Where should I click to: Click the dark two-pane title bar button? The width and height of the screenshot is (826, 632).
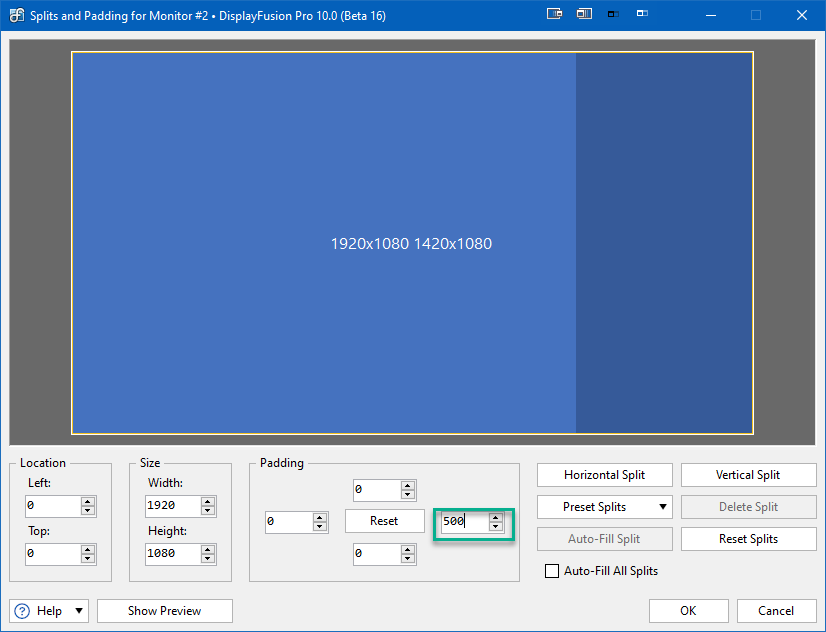tap(613, 14)
